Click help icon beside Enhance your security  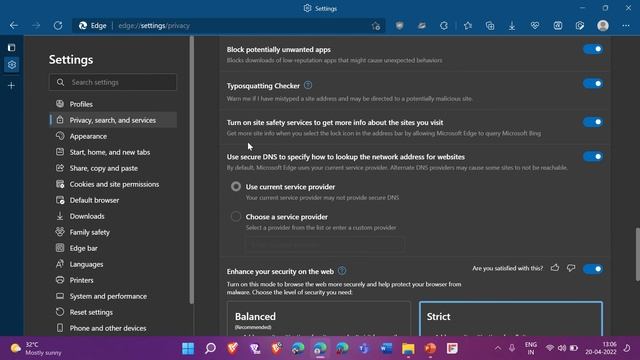342,271
